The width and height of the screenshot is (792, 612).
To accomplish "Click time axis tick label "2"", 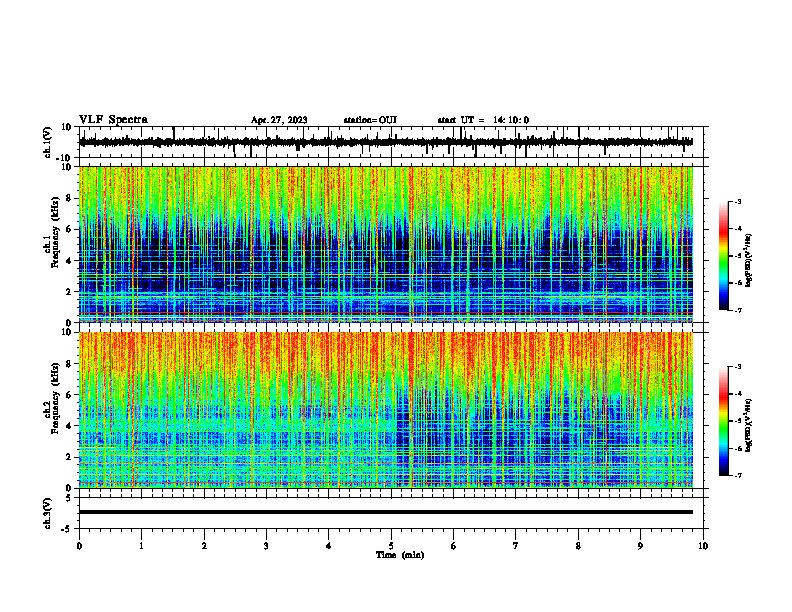I will (x=204, y=546).
